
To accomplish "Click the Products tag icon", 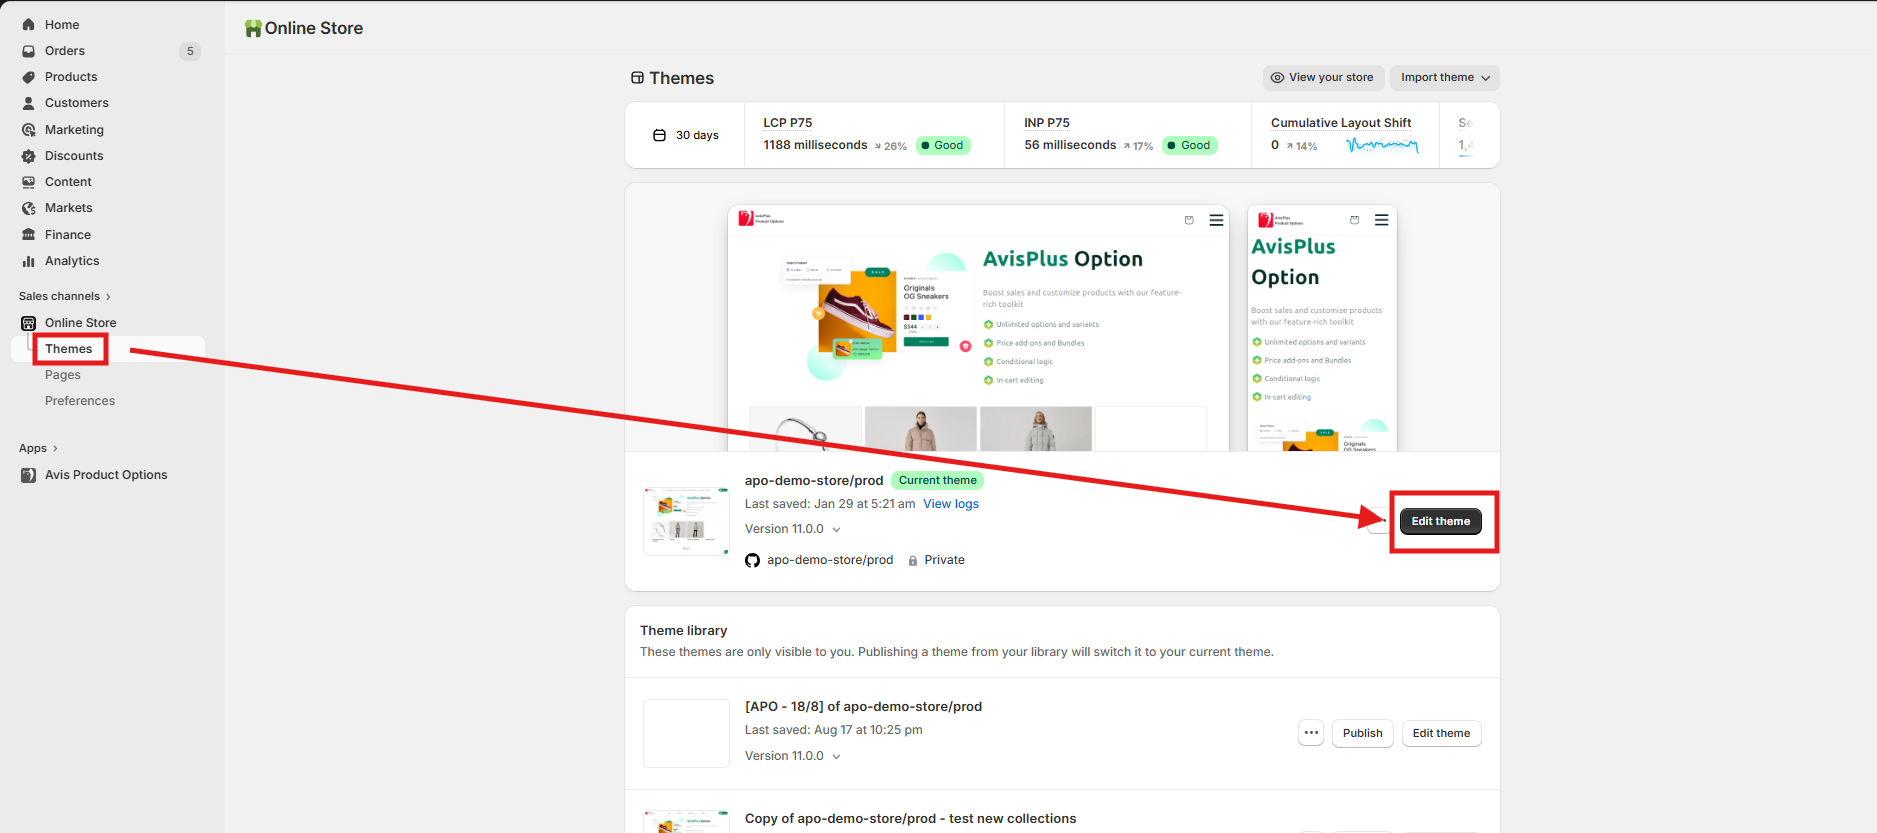I will (x=28, y=77).
